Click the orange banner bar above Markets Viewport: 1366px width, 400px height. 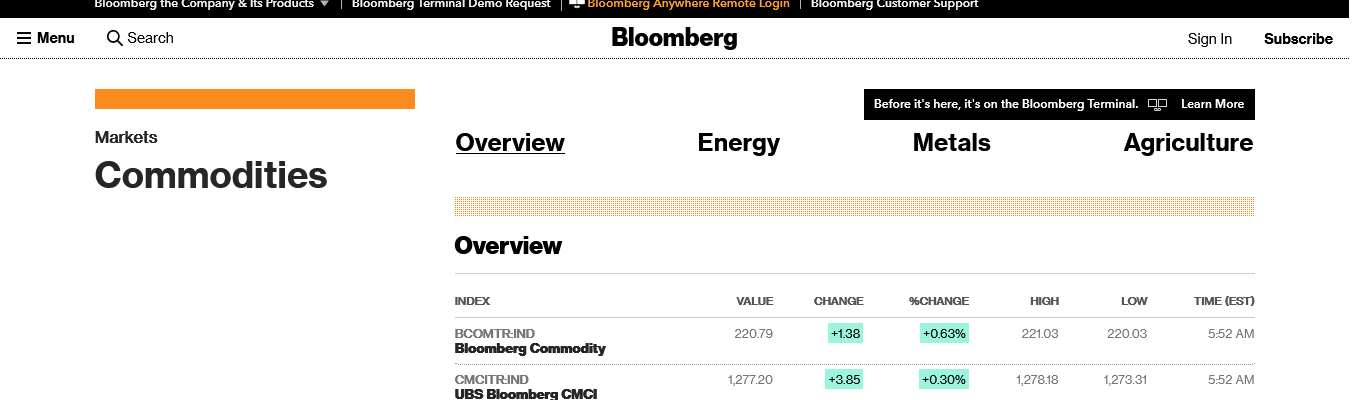tap(254, 99)
